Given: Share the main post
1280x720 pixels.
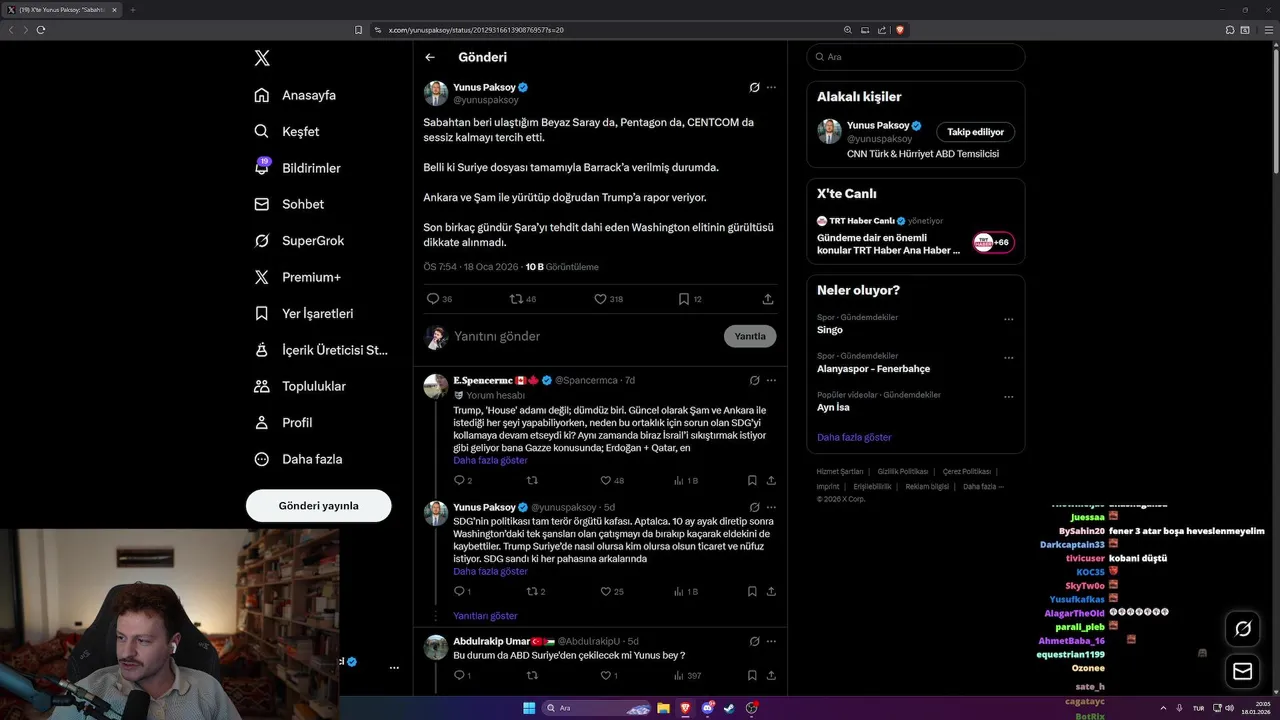Looking at the screenshot, I should (768, 299).
